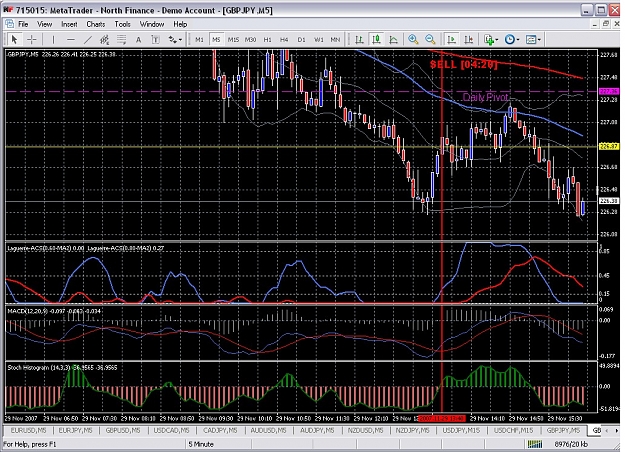
Task: Pick the horizontal line drawing tool
Action: [71, 39]
